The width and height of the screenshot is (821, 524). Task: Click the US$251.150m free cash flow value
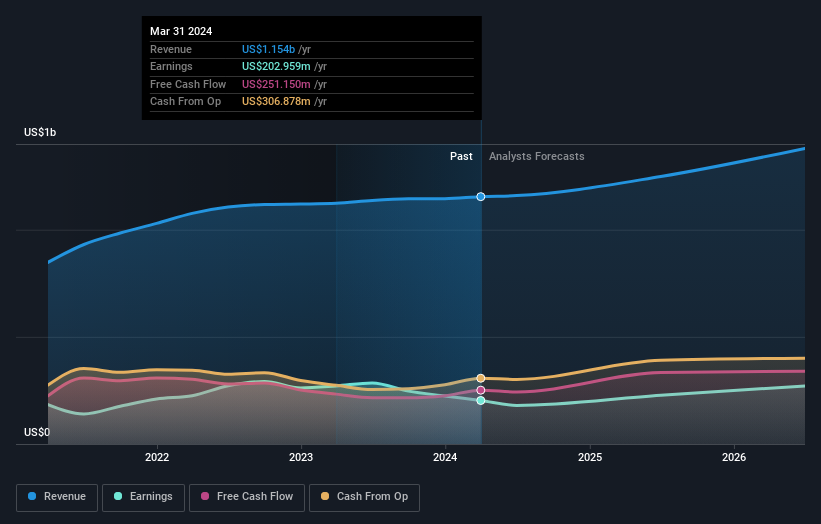coord(276,84)
